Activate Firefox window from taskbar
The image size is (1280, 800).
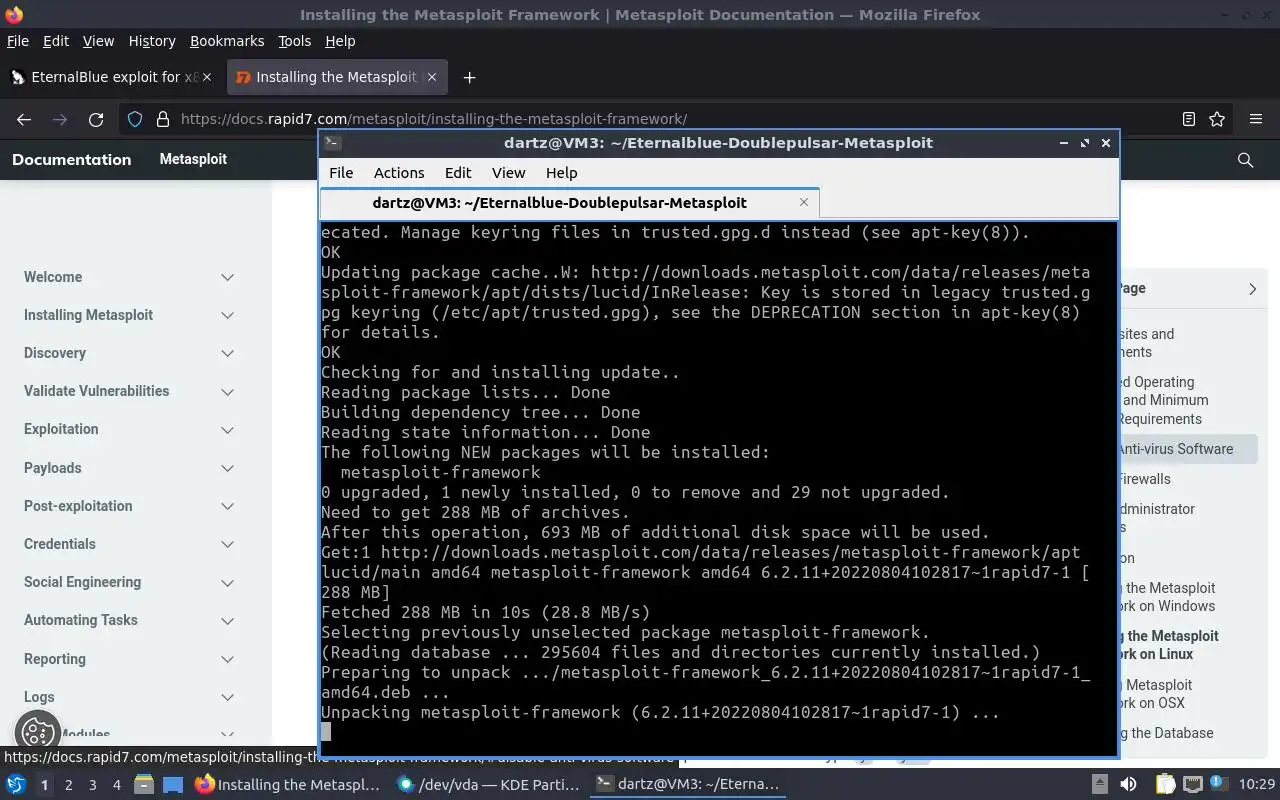pos(287,785)
